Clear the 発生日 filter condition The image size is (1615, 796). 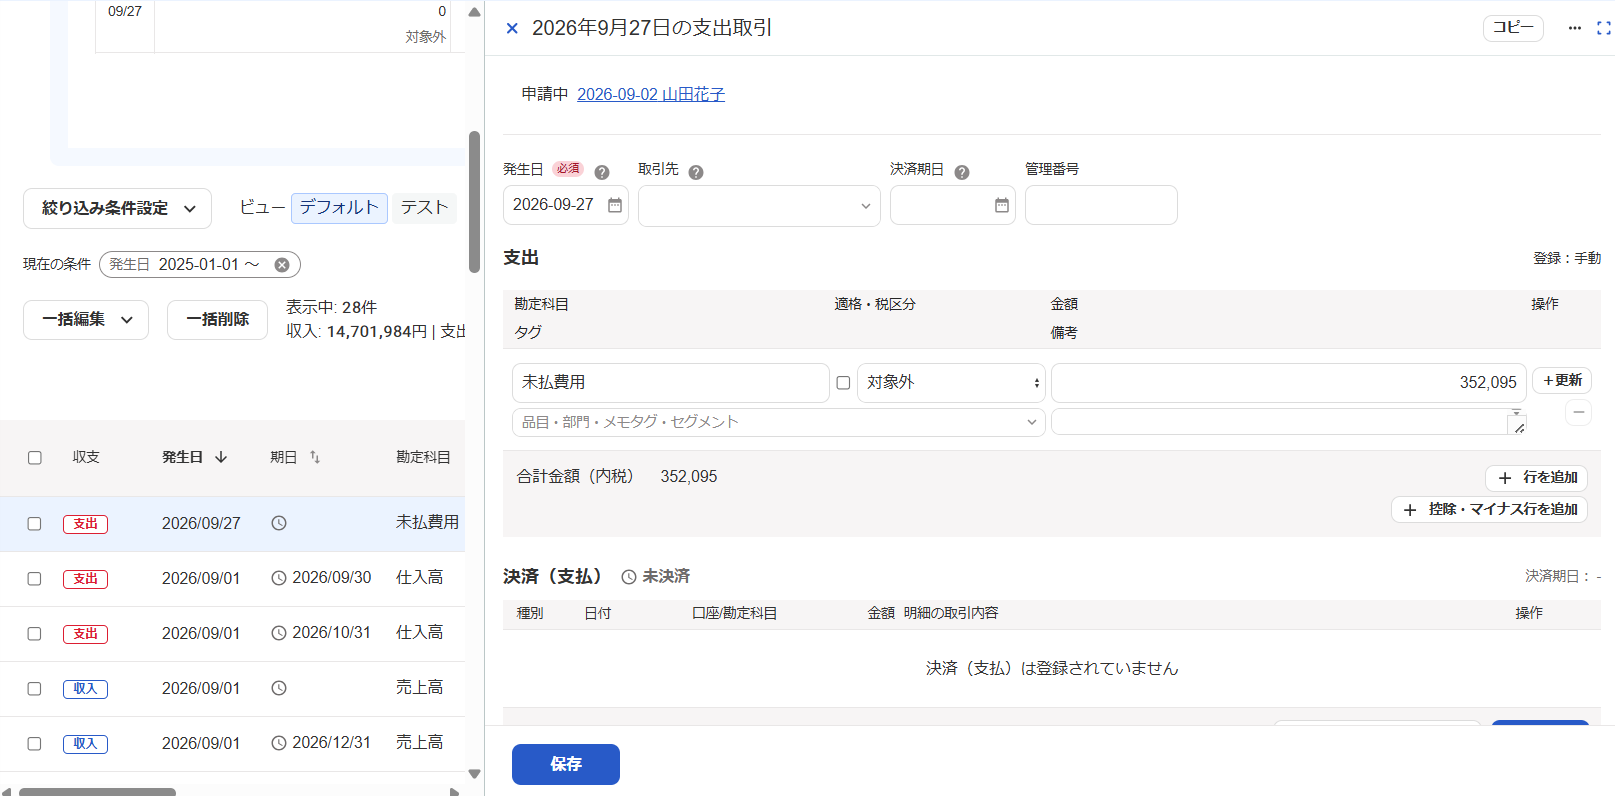282,265
